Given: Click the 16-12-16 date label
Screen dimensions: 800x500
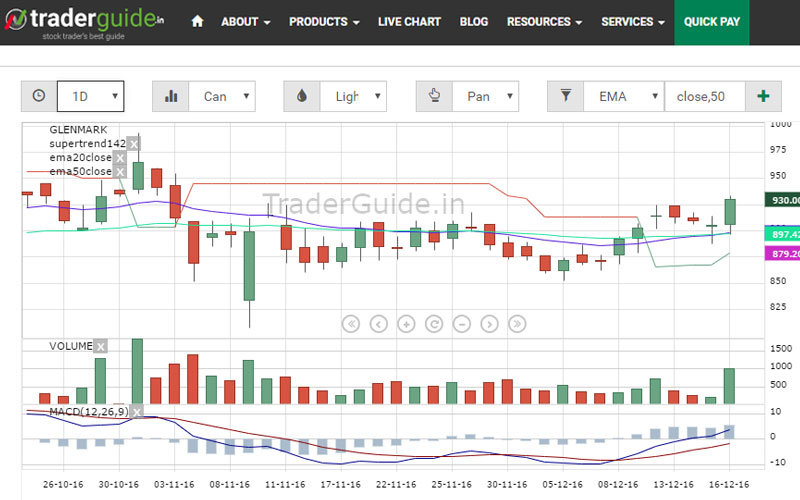Looking at the screenshot, I should pos(729,484).
